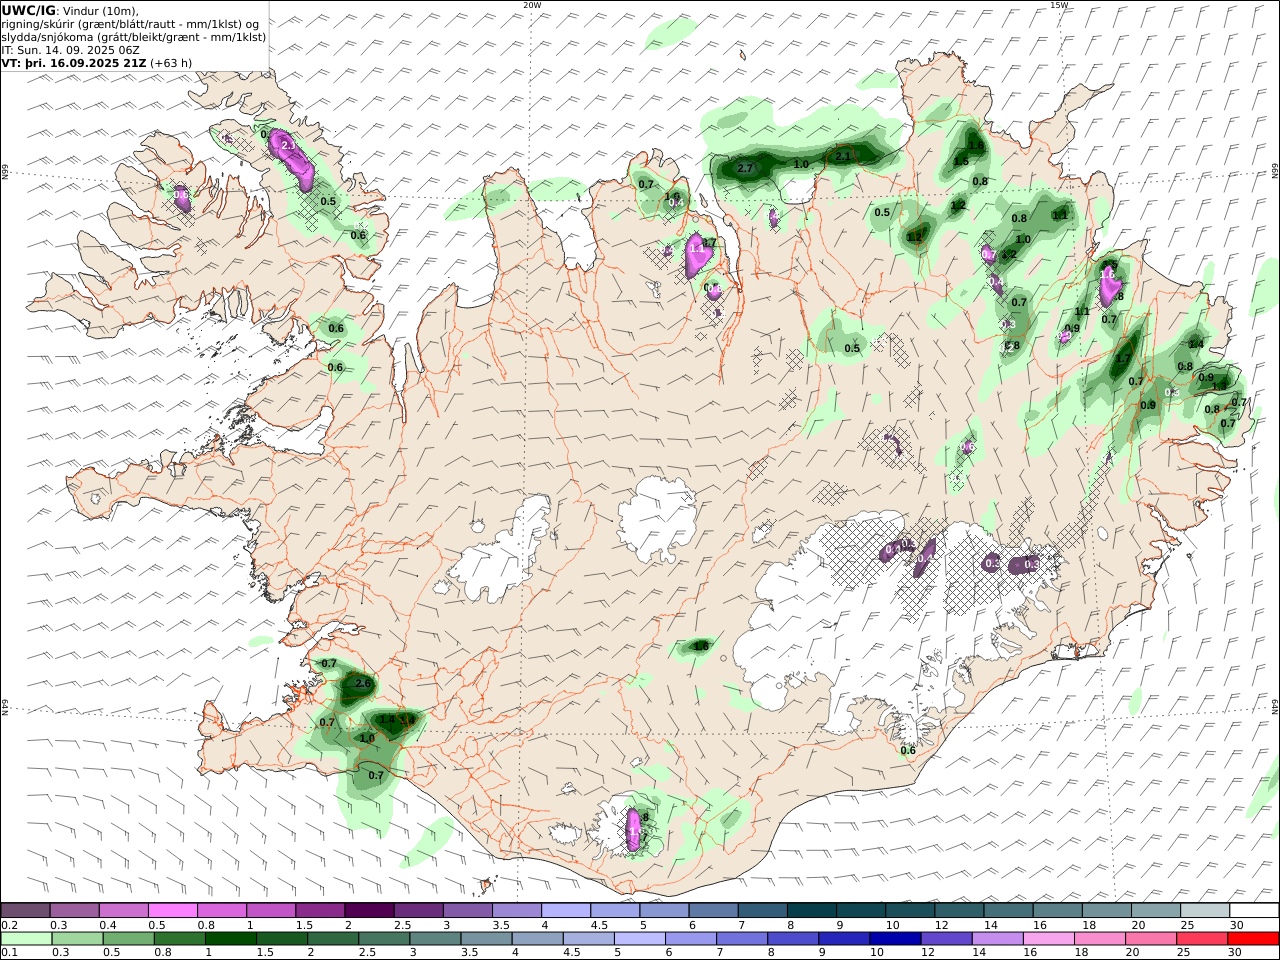Select the upper-row lavender swatch labeled 4
Image resolution: width=1280 pixels, height=960 pixels.
pyautogui.click(x=566, y=910)
